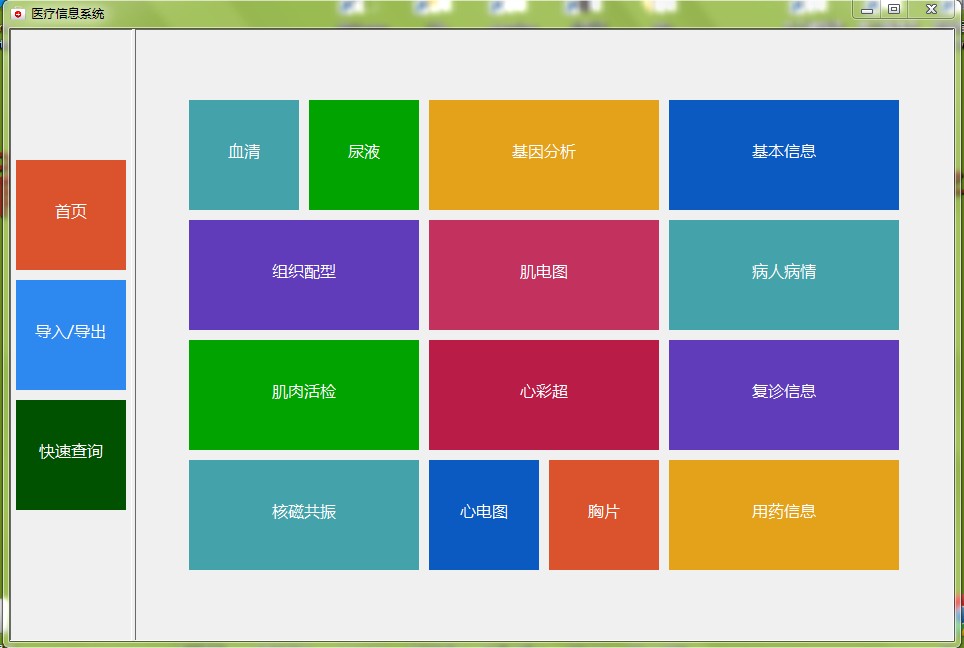Minimize the 医疗信息系统 window
Image resolution: width=964 pixels, height=648 pixels.
pos(867,9)
